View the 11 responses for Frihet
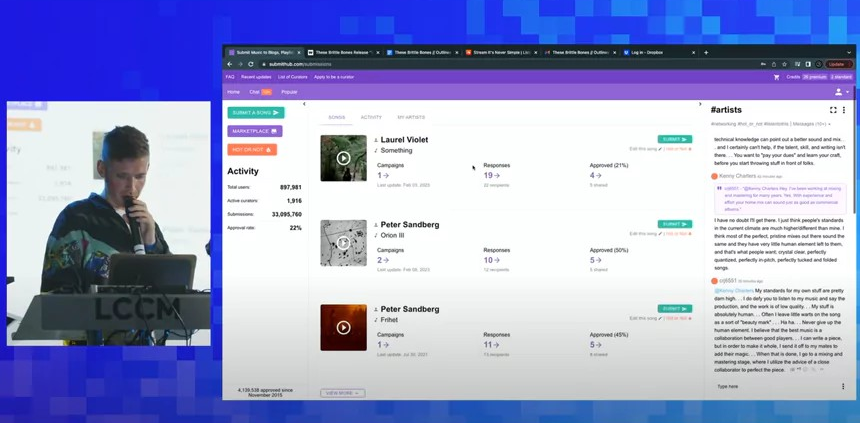 [491, 345]
